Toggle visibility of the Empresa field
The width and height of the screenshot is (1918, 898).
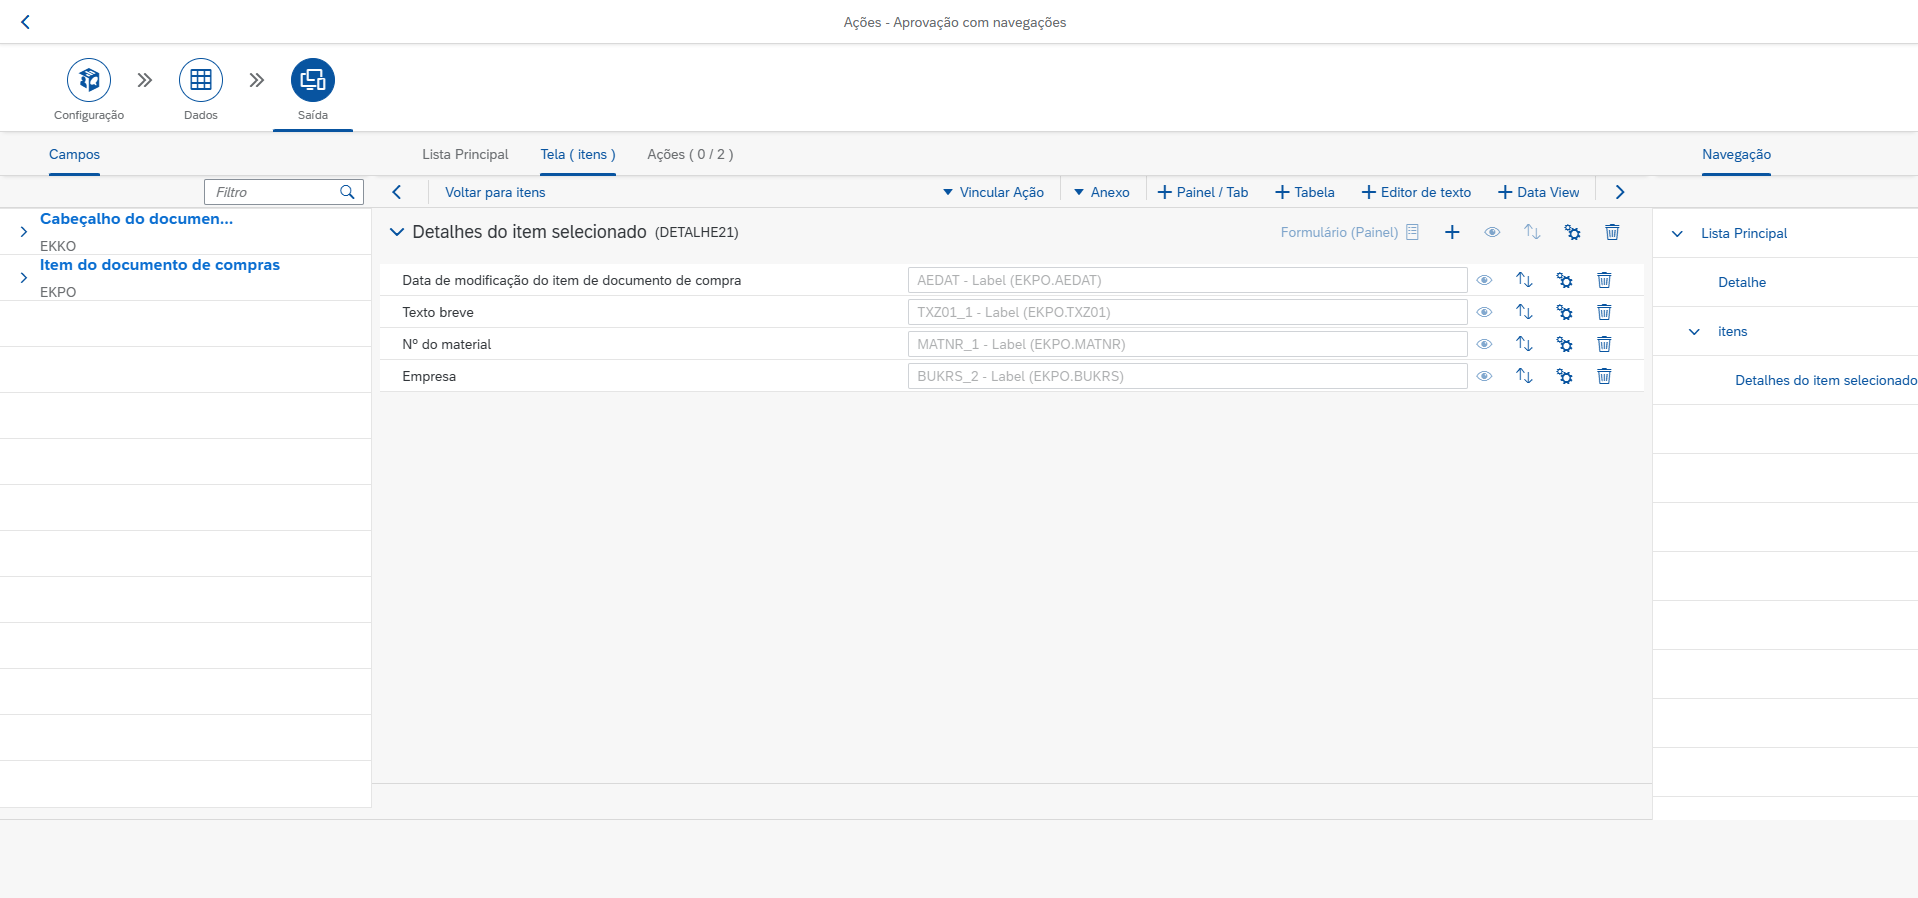tap(1484, 376)
